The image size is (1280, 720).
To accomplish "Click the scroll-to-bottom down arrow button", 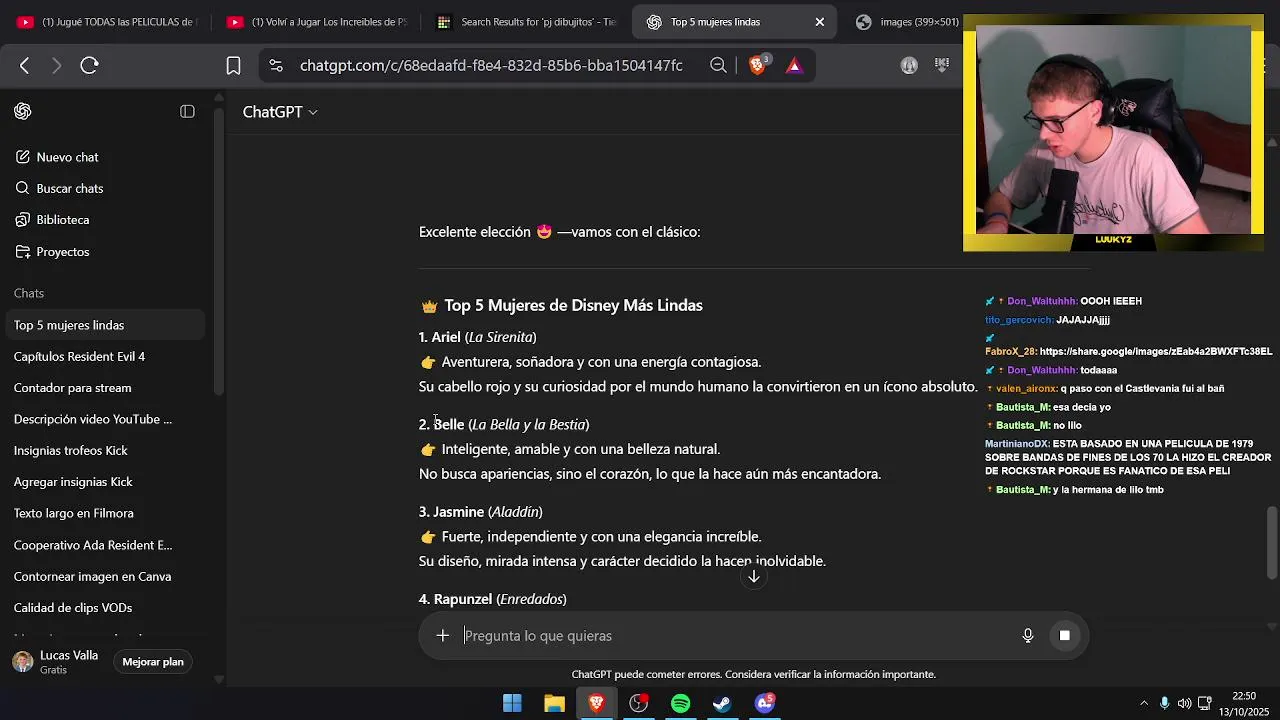I will click(754, 576).
